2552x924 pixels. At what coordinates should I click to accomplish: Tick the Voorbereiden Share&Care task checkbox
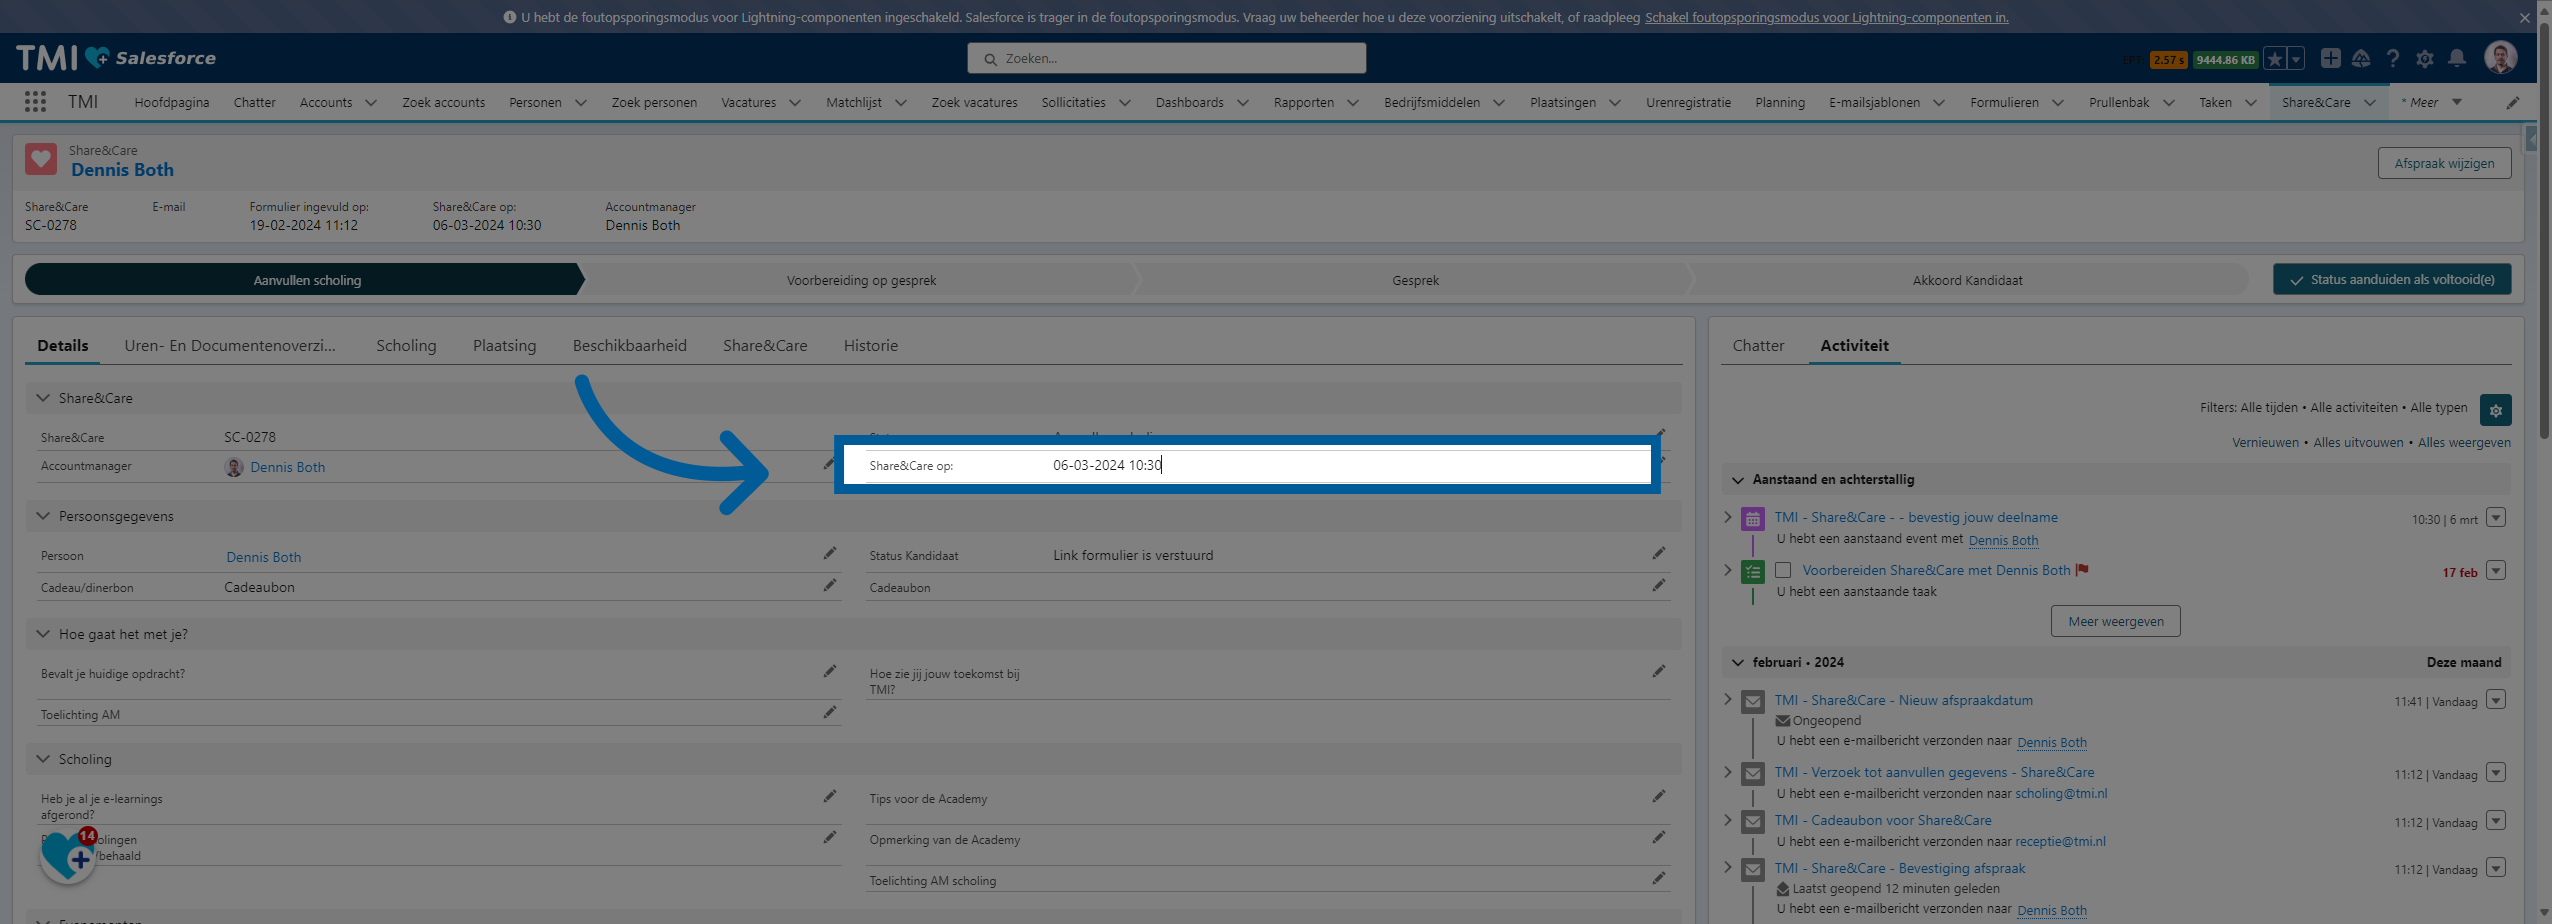pyautogui.click(x=1782, y=571)
